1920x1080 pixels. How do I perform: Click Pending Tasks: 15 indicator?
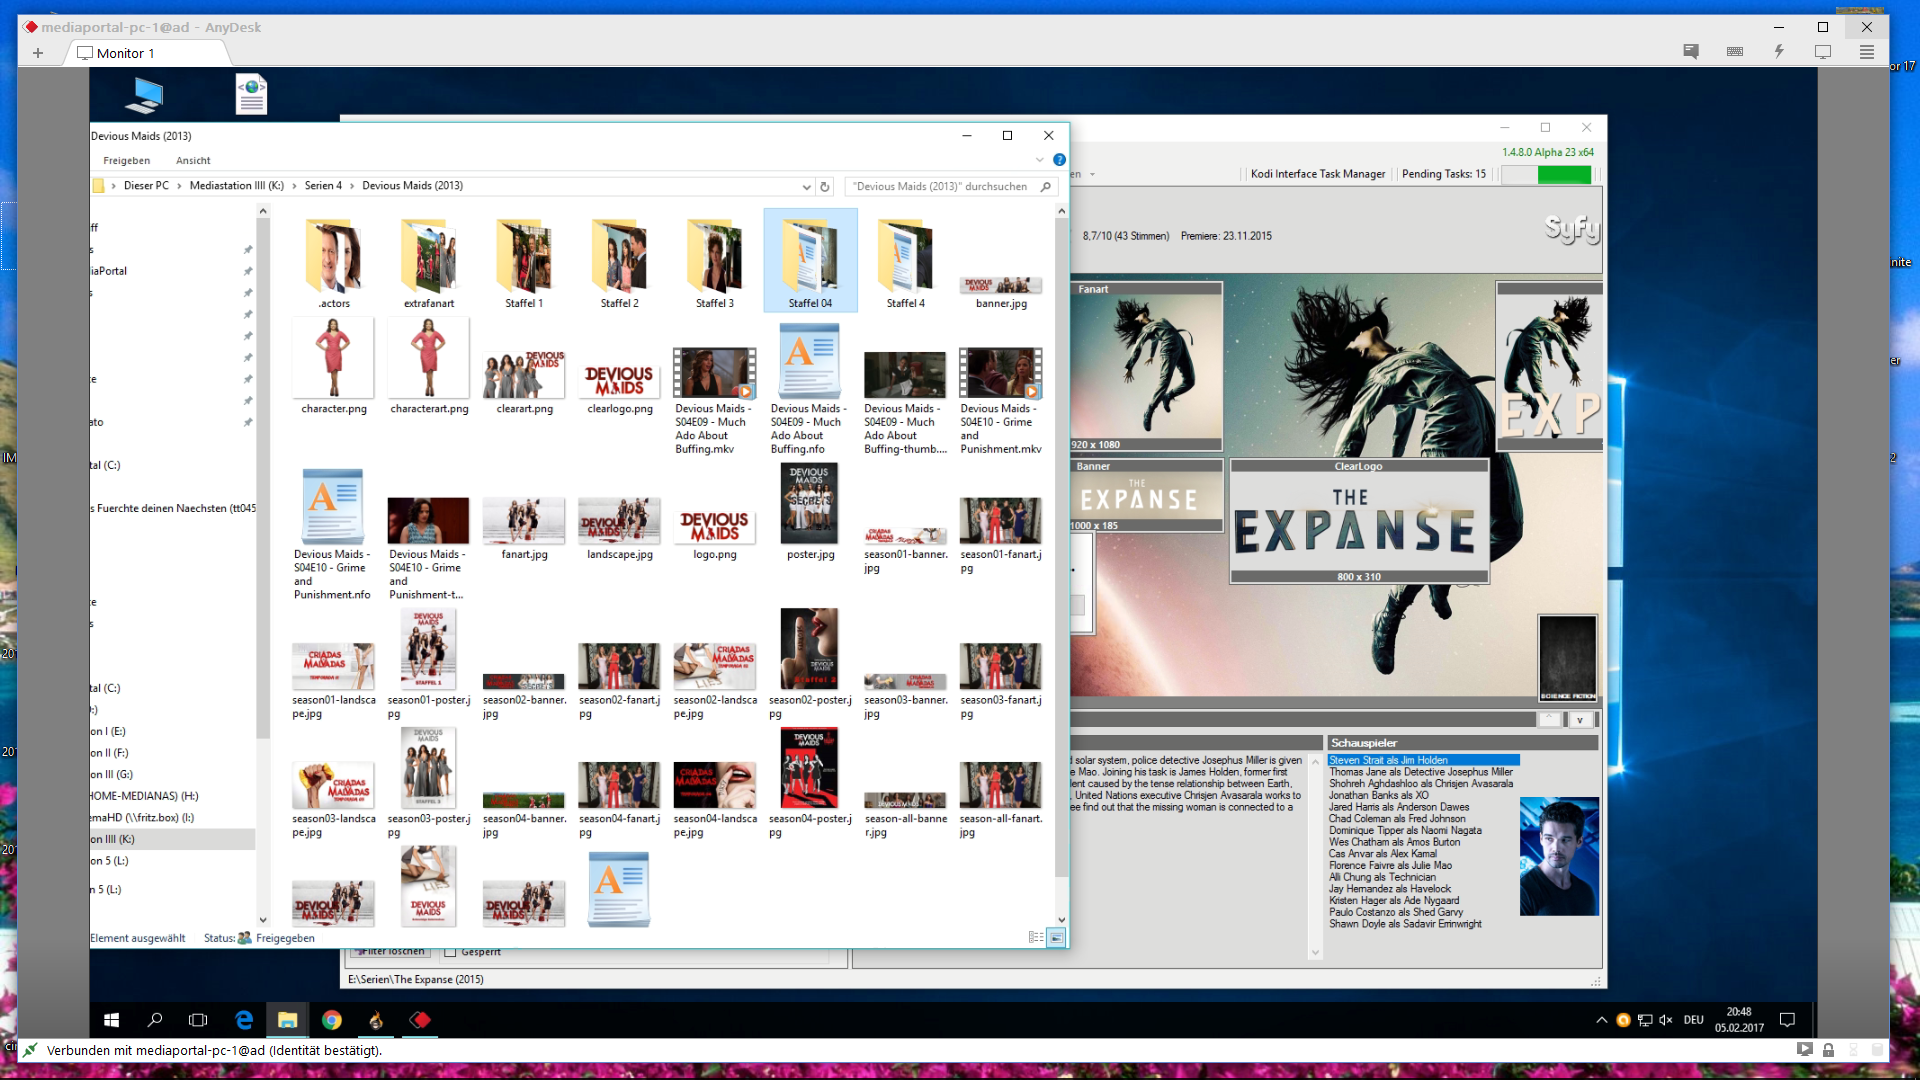click(x=1444, y=174)
